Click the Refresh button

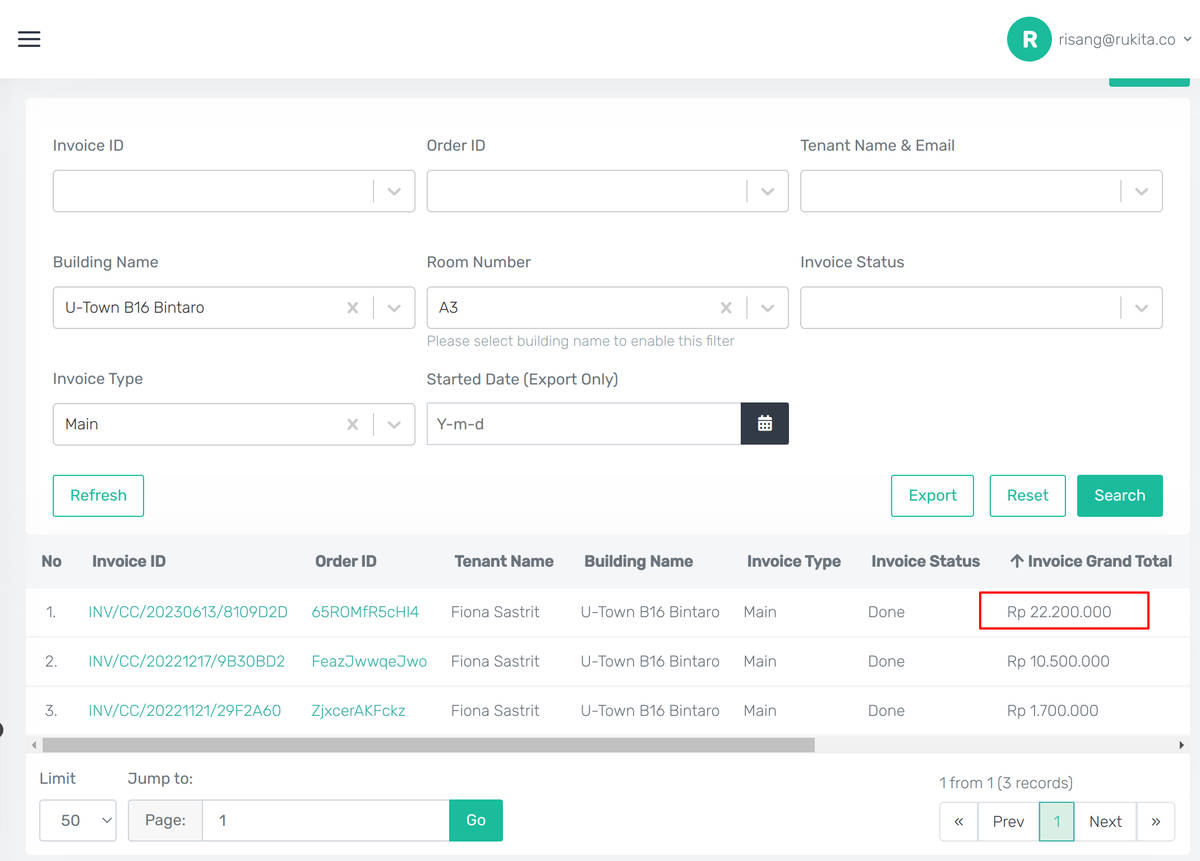pos(98,495)
